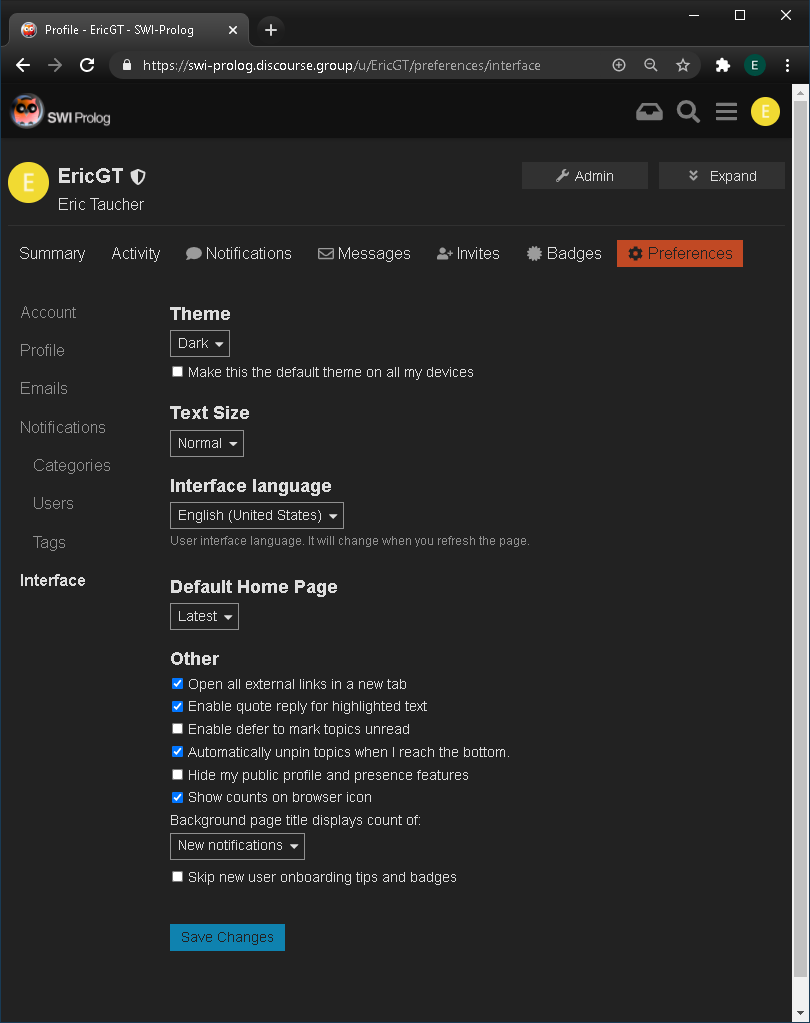Switch to the Activity tab
810x1023 pixels.
tap(136, 254)
